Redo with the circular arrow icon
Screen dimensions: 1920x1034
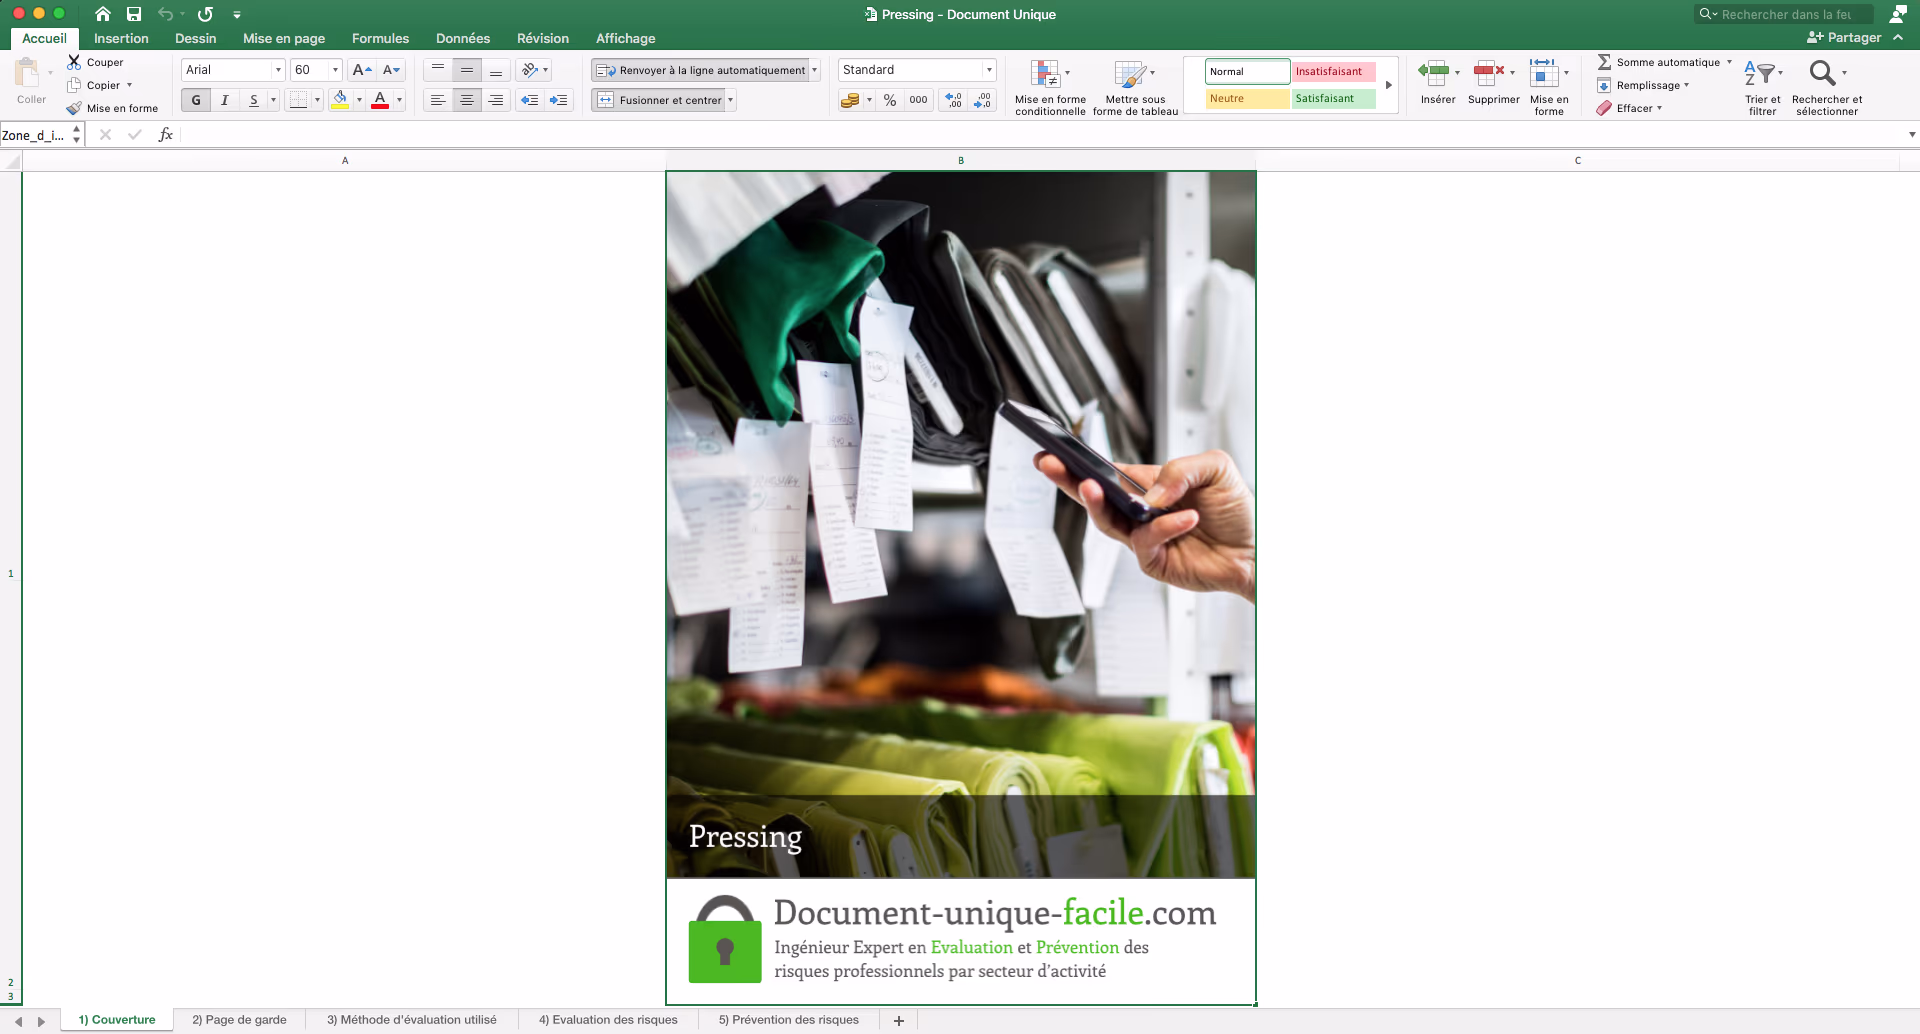(205, 14)
